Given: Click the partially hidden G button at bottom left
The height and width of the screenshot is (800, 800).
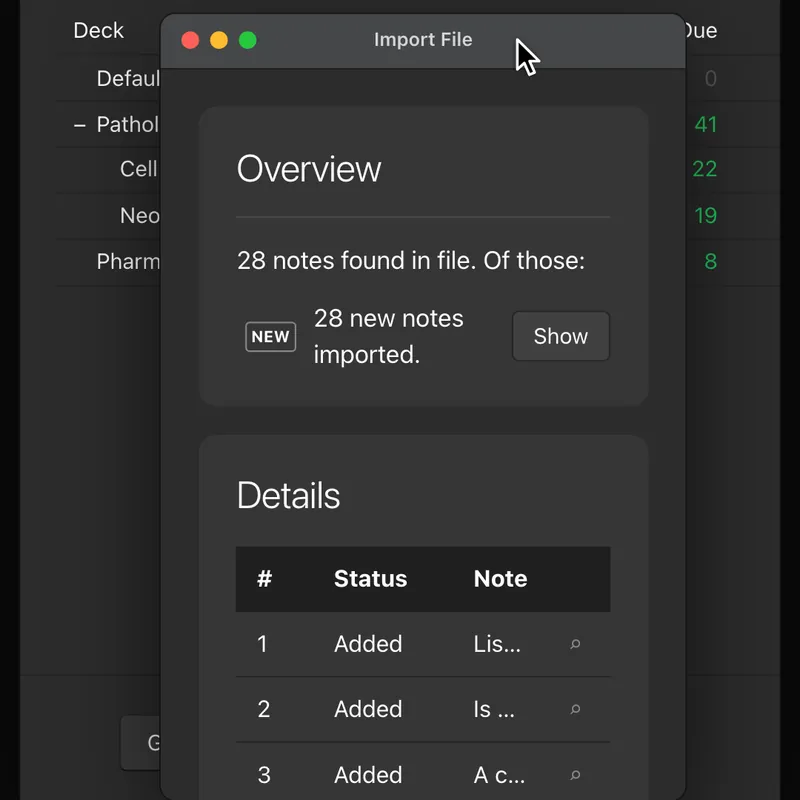Looking at the screenshot, I should pyautogui.click(x=141, y=743).
